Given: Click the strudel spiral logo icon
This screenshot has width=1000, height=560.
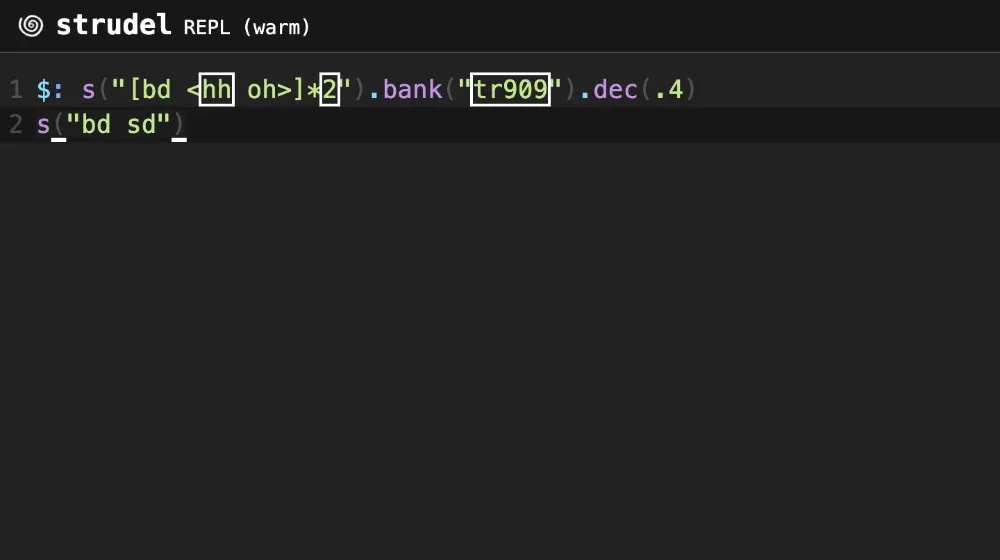Looking at the screenshot, I should (x=31, y=26).
